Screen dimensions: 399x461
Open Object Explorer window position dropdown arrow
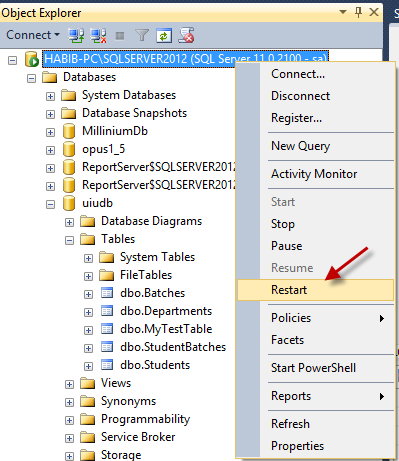coord(343,12)
